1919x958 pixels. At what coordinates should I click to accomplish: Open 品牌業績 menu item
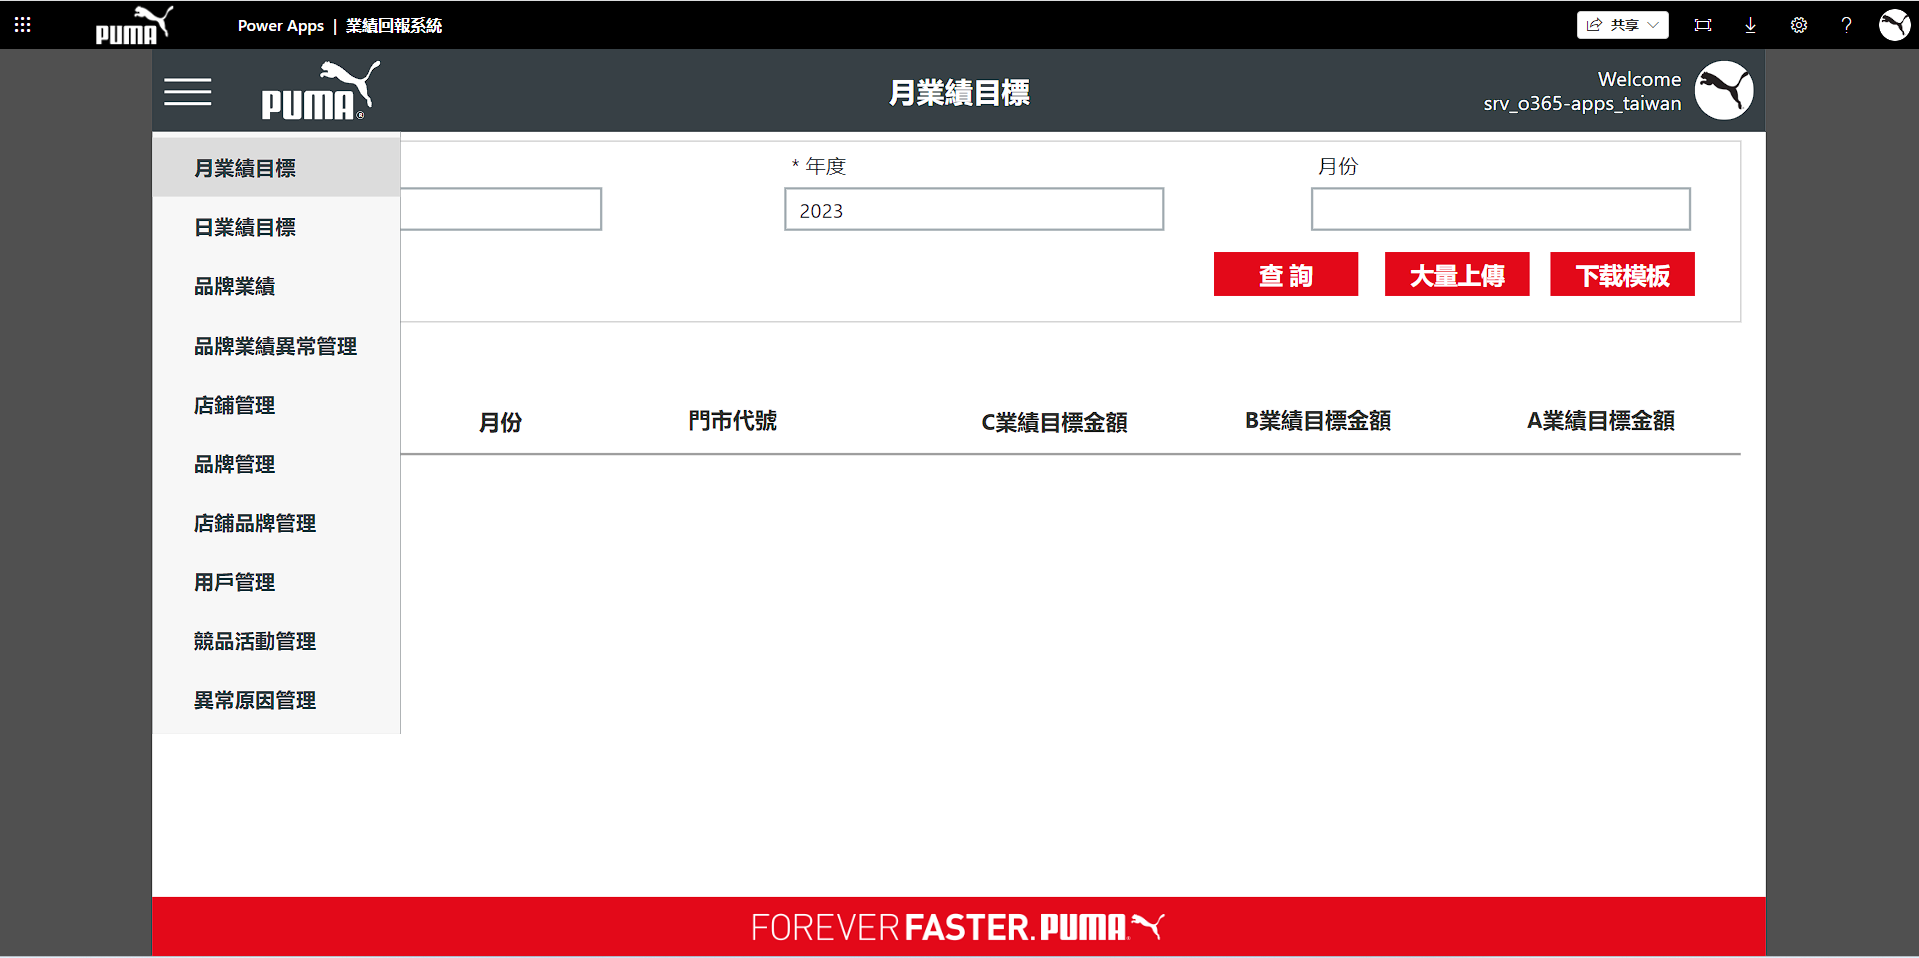point(276,286)
